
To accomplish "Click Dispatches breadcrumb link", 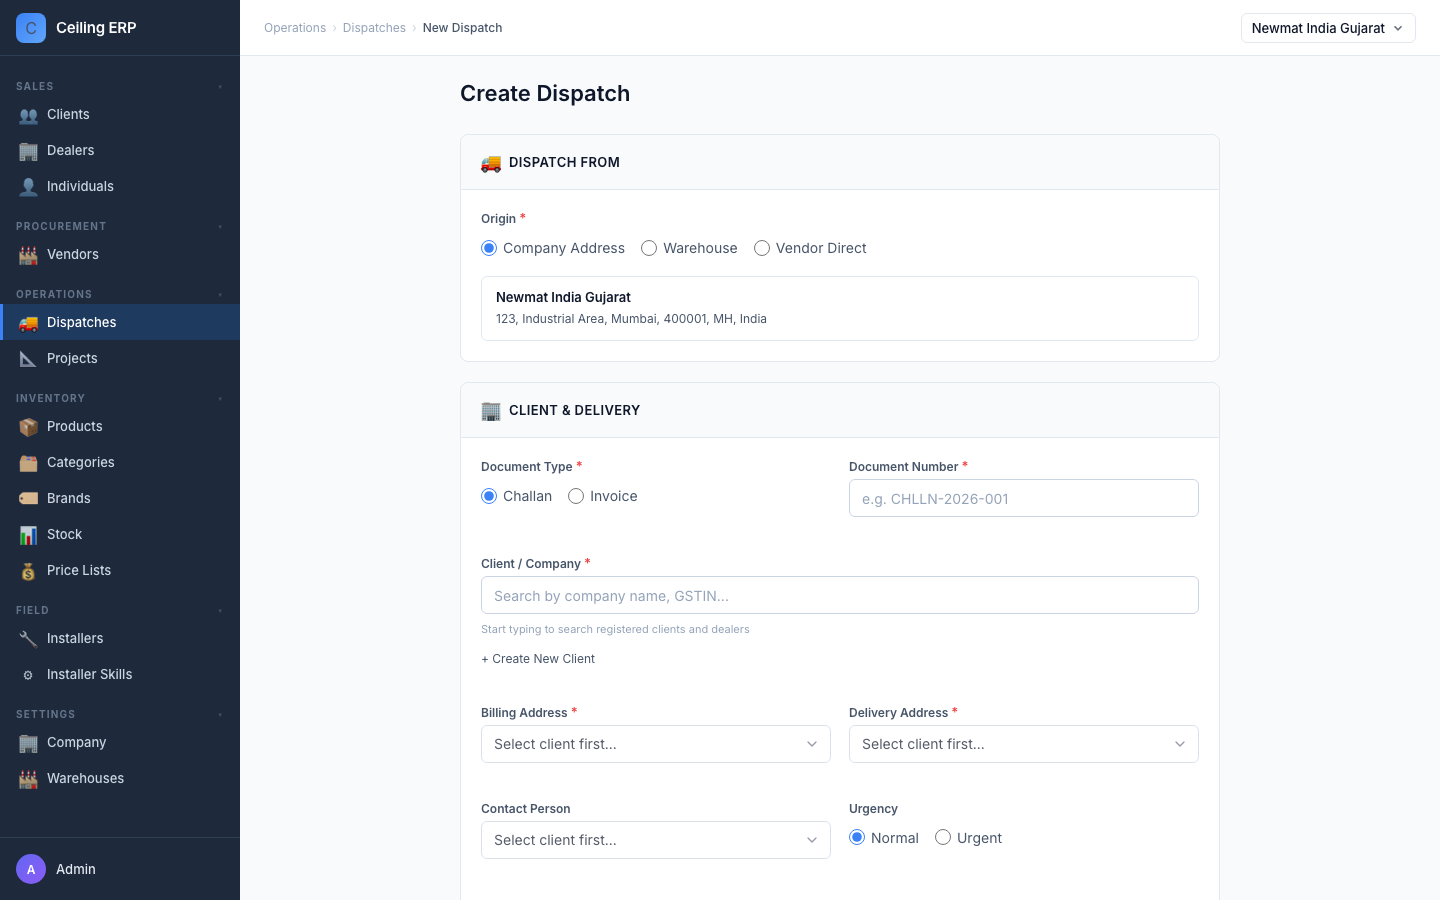I will coord(374,28).
